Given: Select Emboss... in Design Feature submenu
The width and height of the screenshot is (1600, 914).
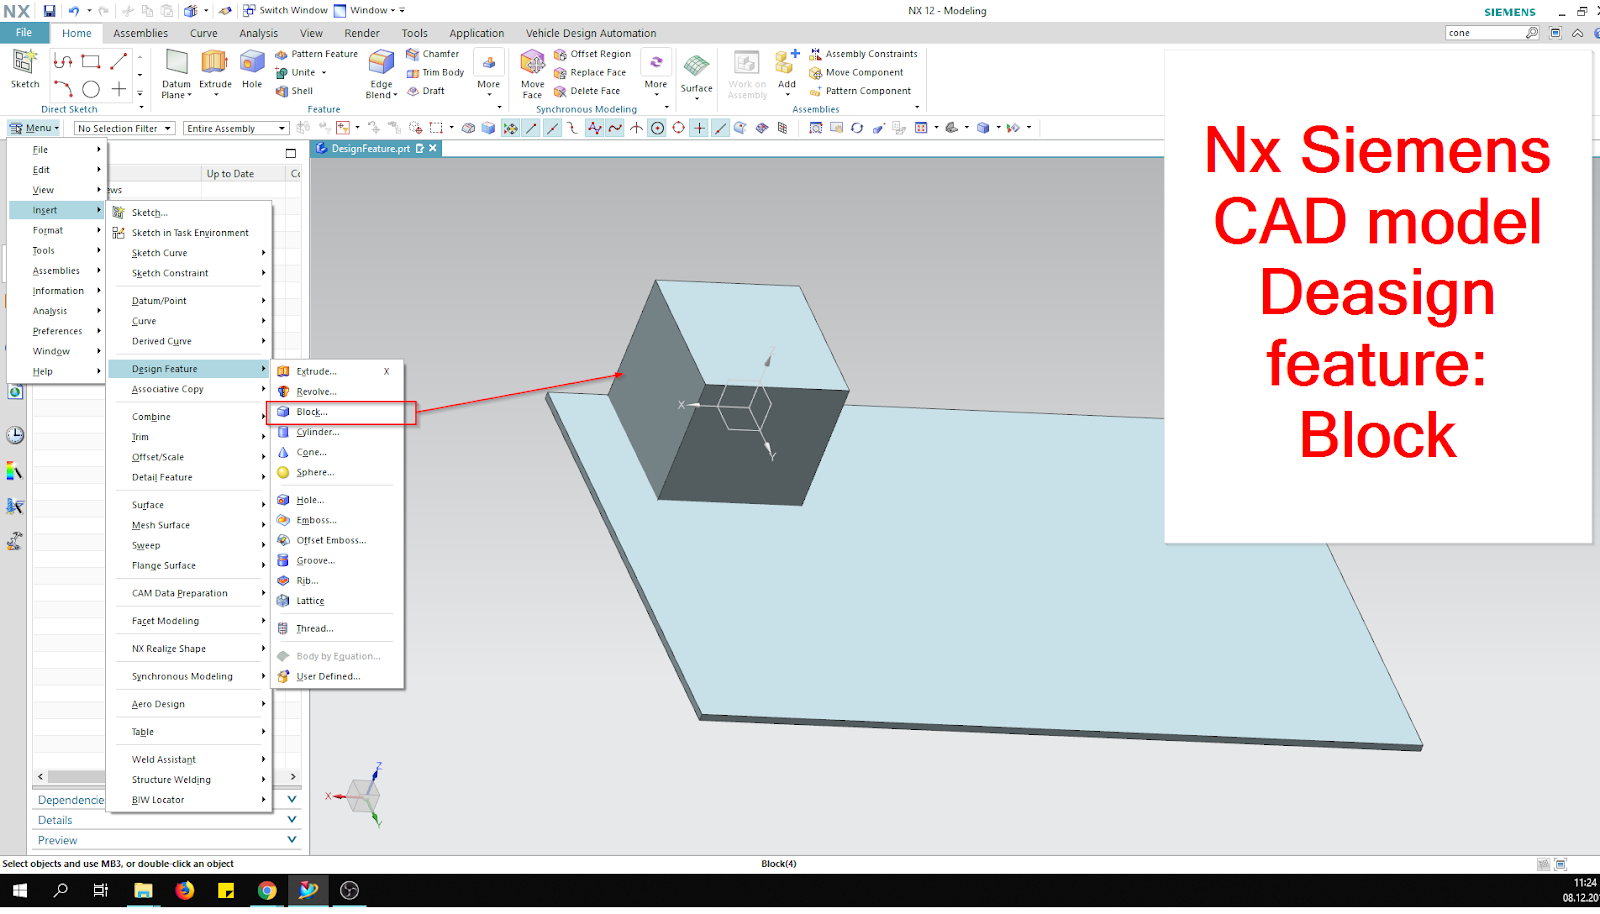Looking at the screenshot, I should [338, 520].
